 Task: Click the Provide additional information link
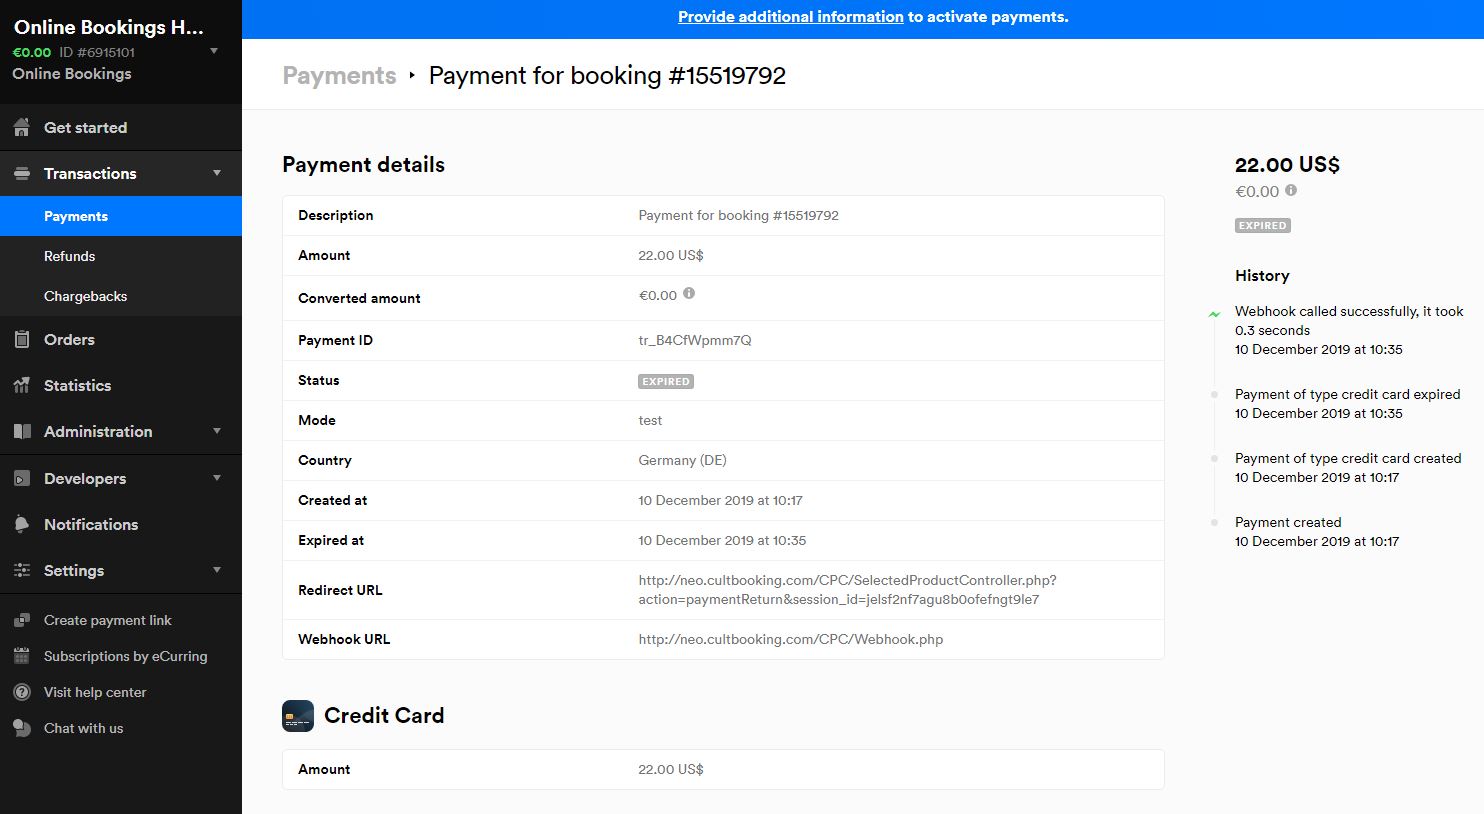[789, 17]
